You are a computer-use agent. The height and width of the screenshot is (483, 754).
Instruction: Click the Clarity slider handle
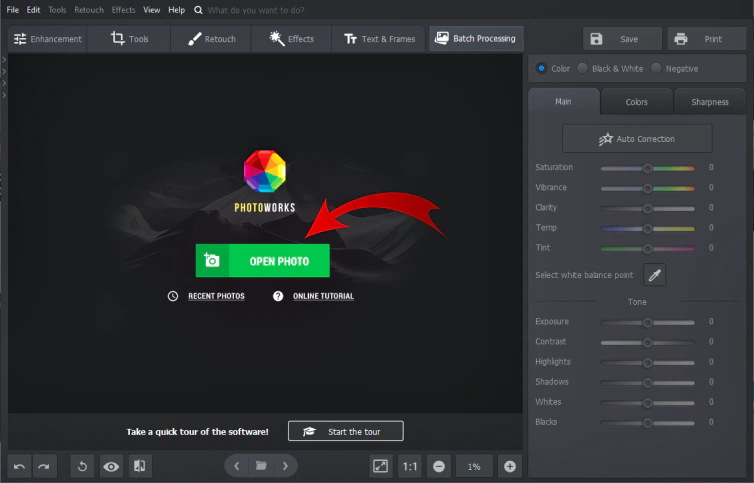647,208
